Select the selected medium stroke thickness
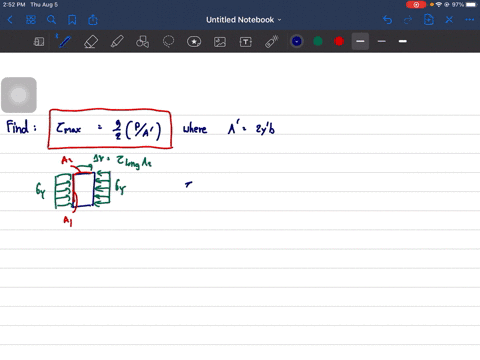 360,41
